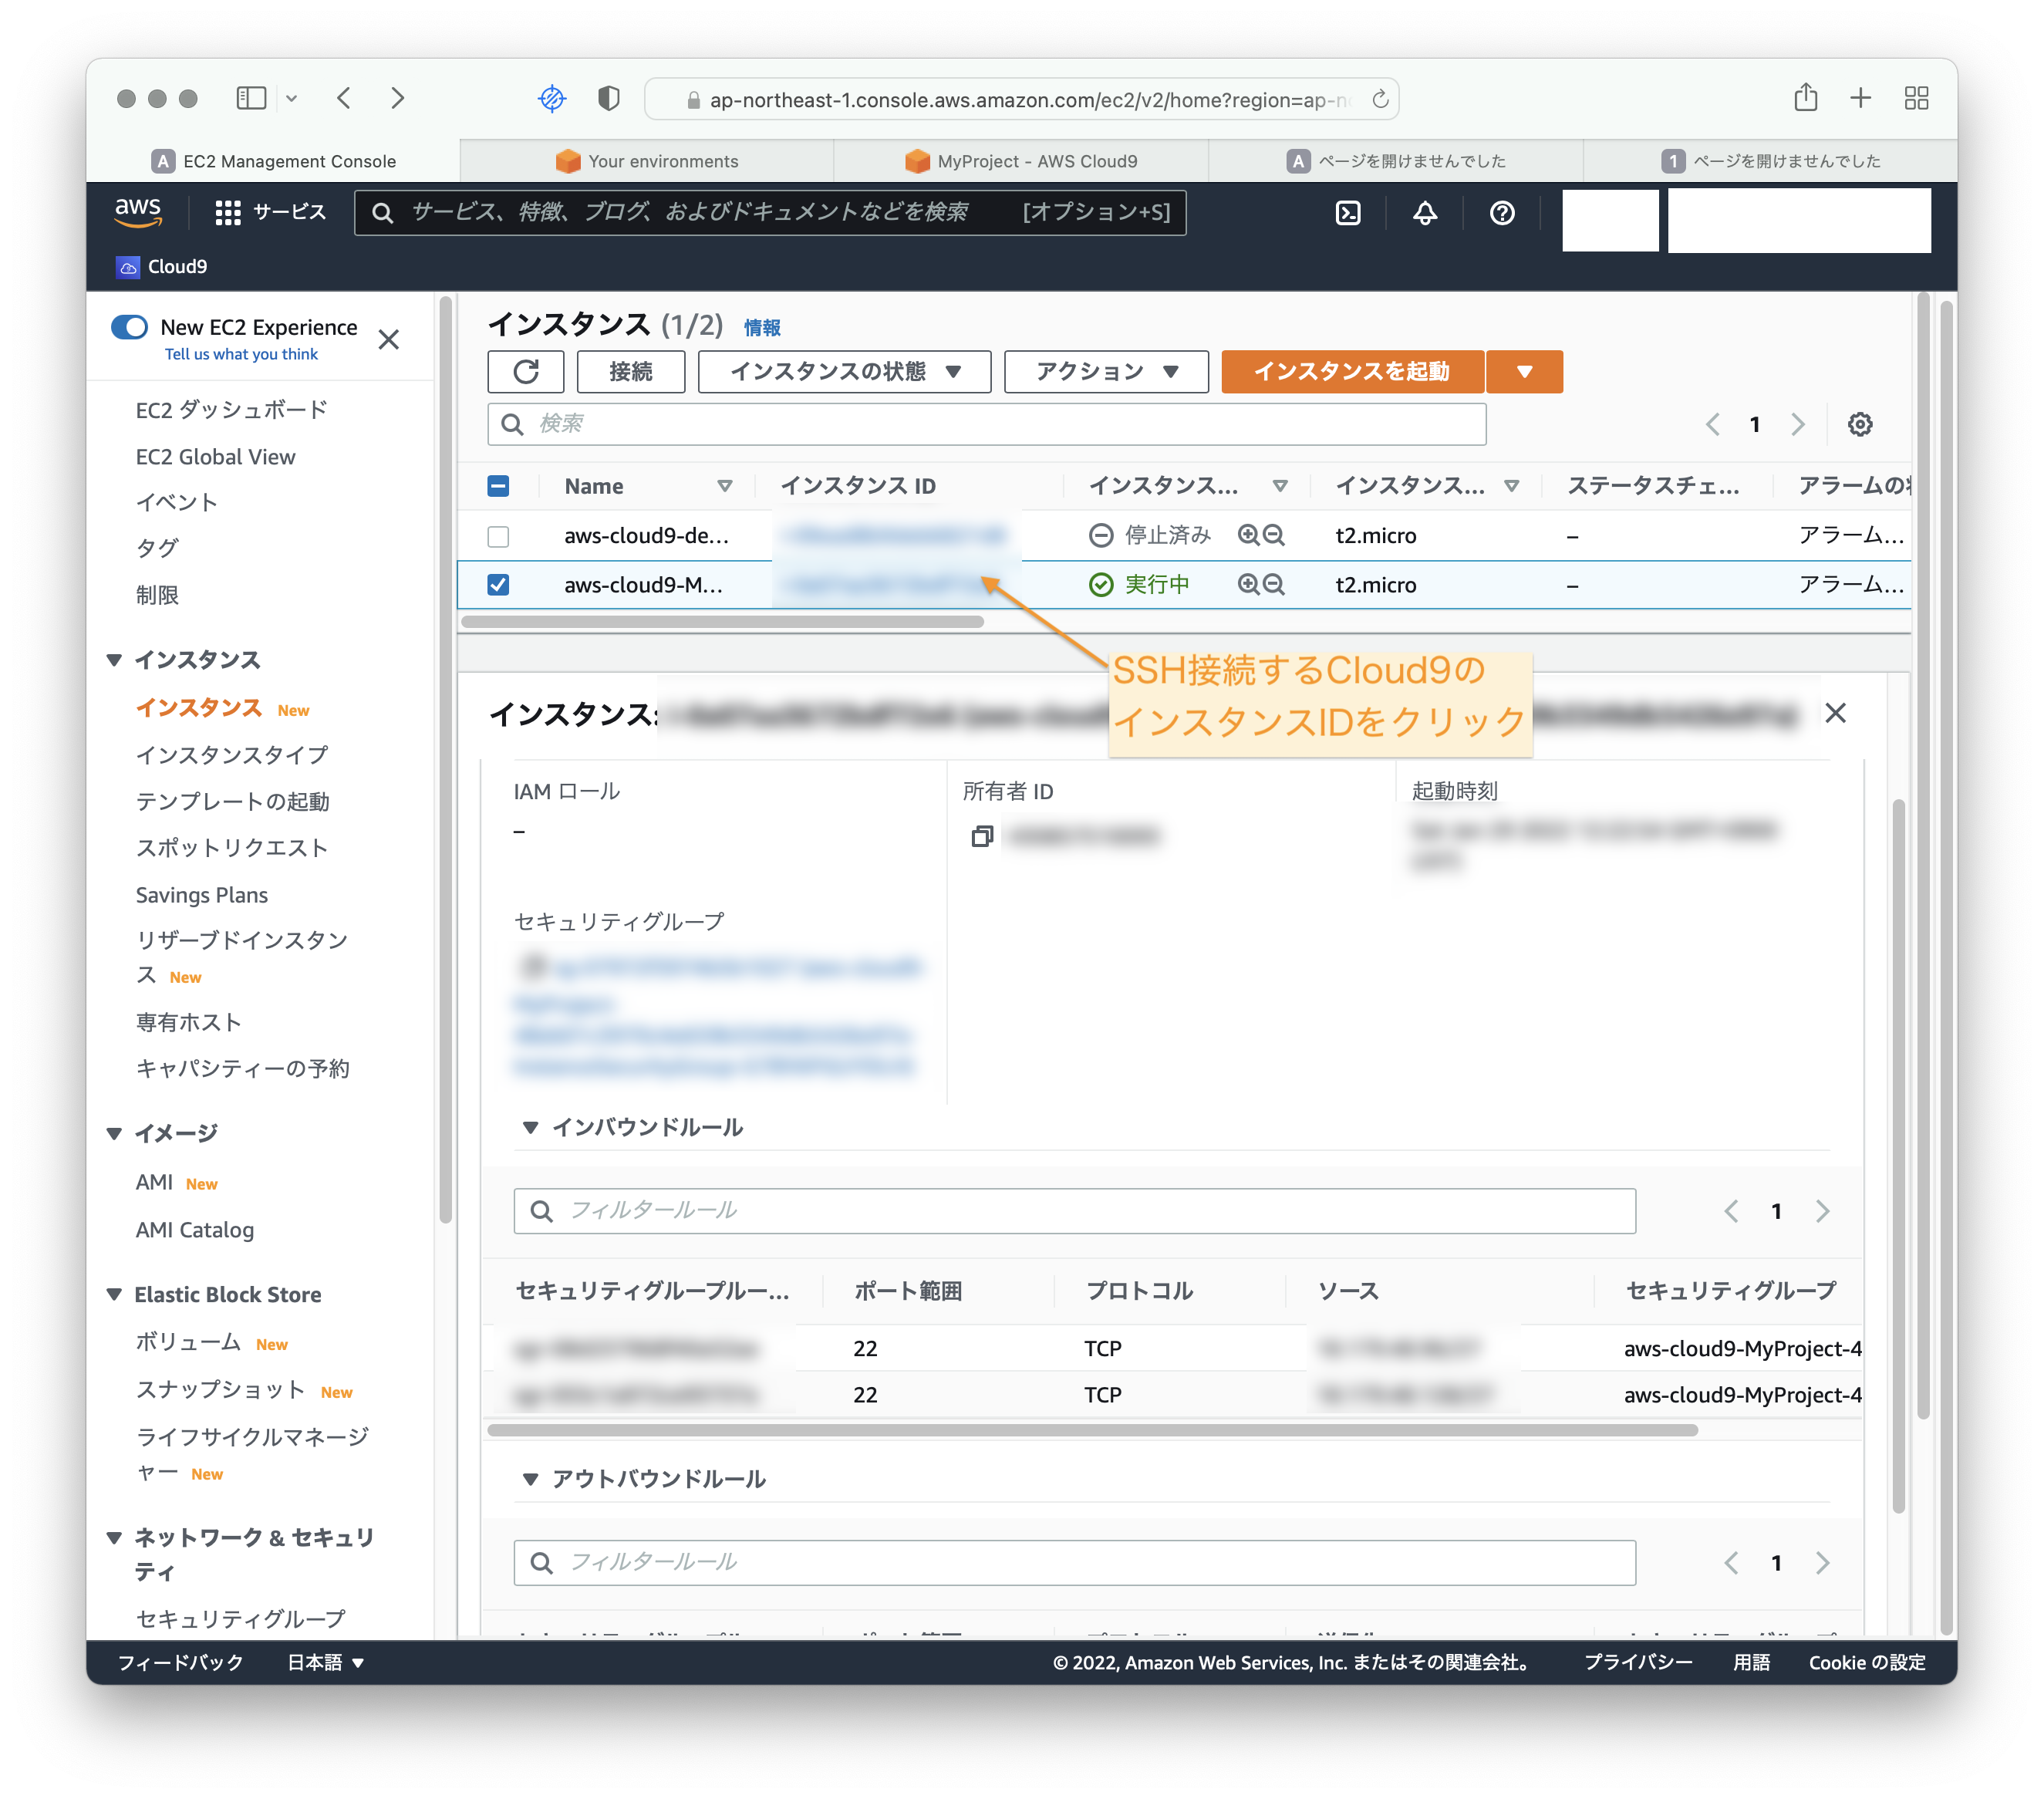The width and height of the screenshot is (2044, 1799).
Task: Click zoom-in icon on the running instance row
Action: 1248,584
